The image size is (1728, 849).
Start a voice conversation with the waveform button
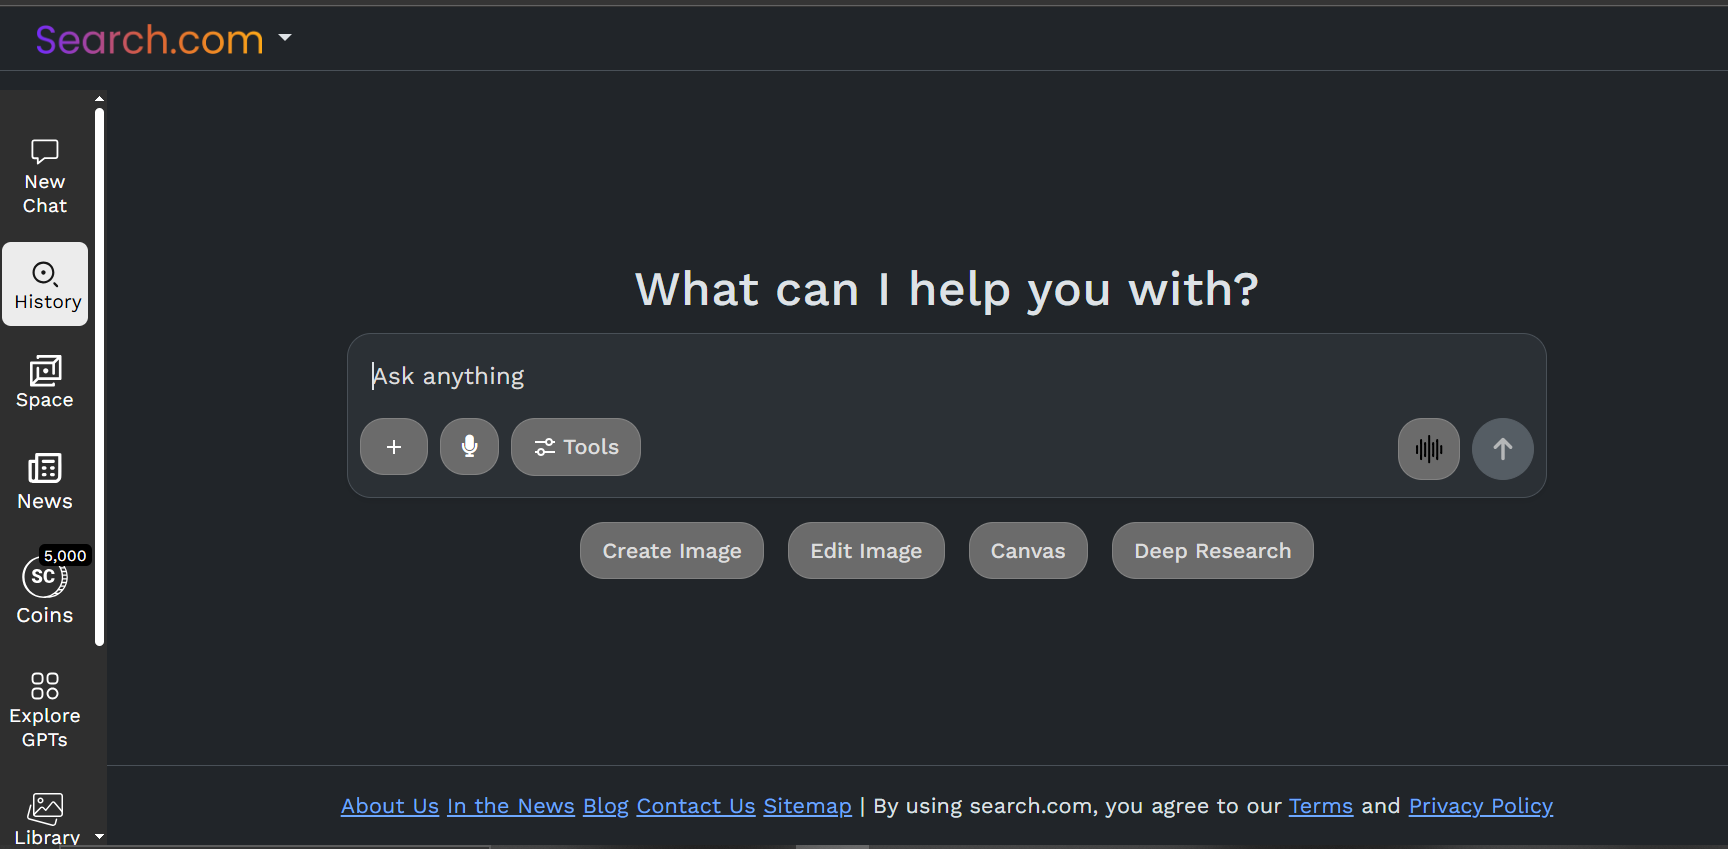point(1428,448)
